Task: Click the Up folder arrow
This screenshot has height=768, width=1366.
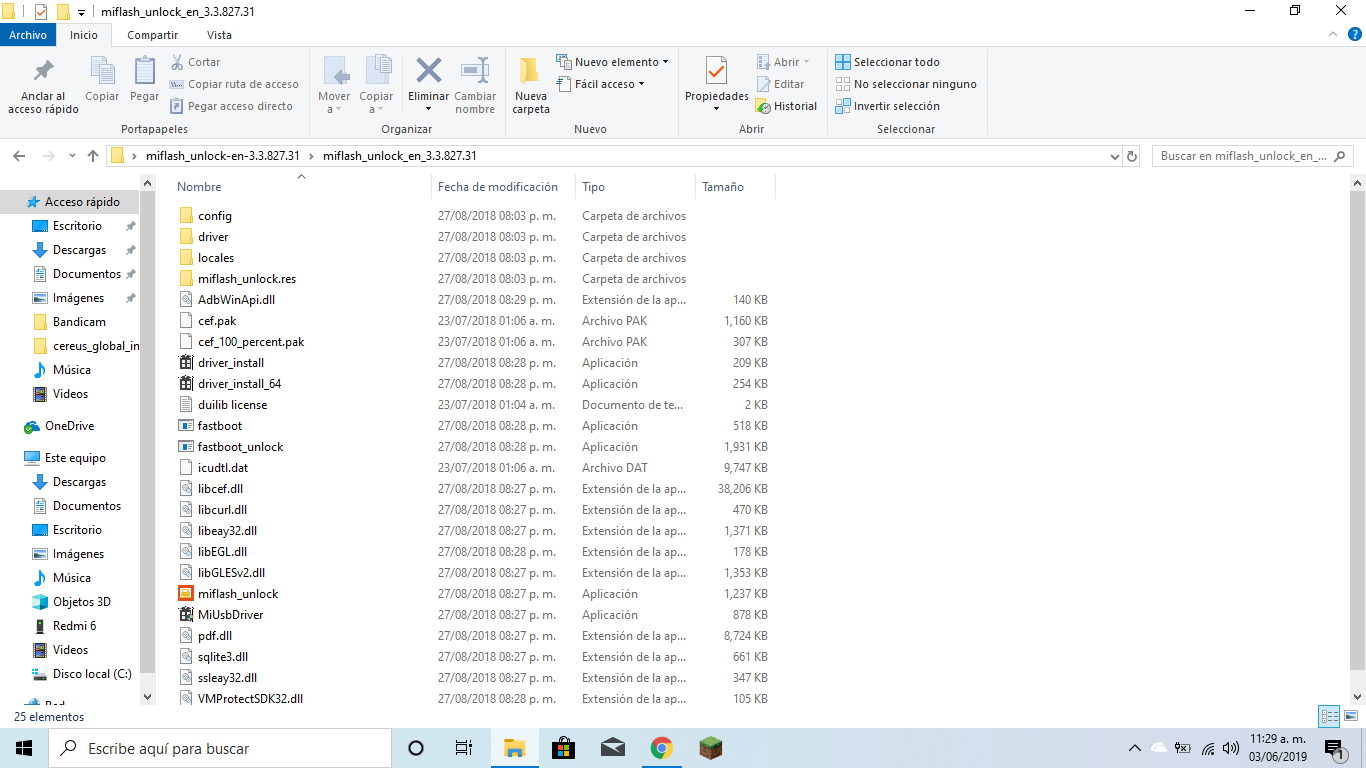Action: tap(93, 156)
